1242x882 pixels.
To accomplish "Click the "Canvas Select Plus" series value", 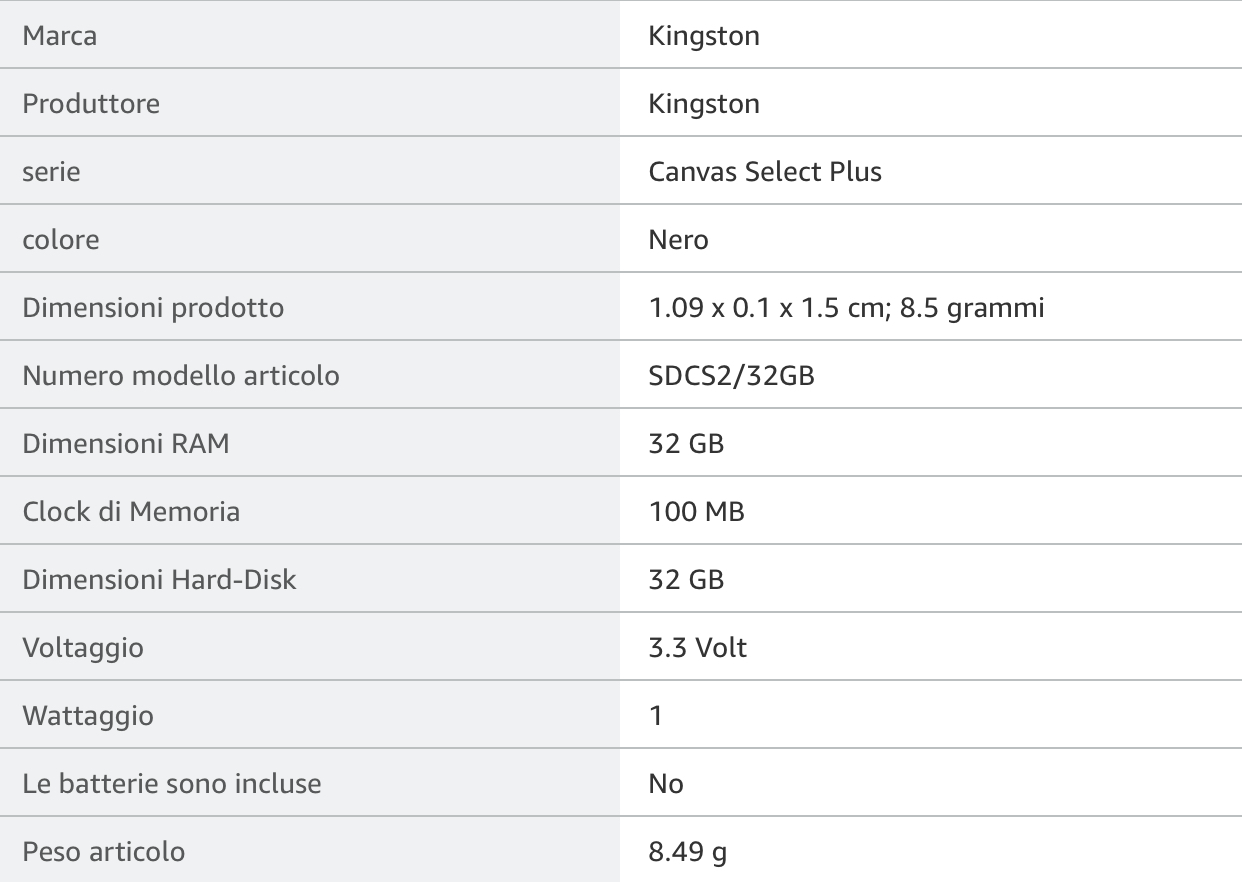I will [x=765, y=172].
